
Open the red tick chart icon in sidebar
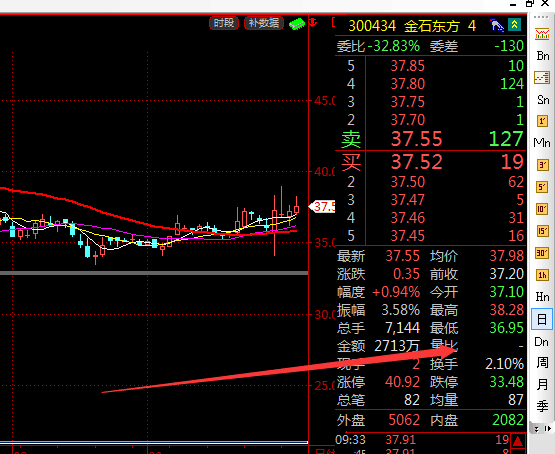[542, 78]
